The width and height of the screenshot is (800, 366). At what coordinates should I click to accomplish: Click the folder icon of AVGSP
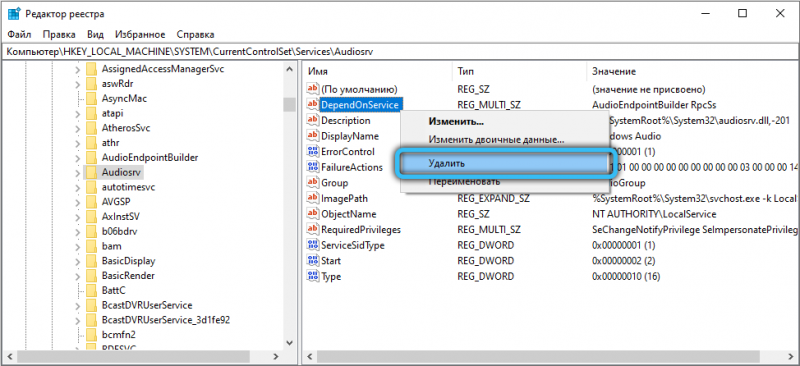point(91,202)
